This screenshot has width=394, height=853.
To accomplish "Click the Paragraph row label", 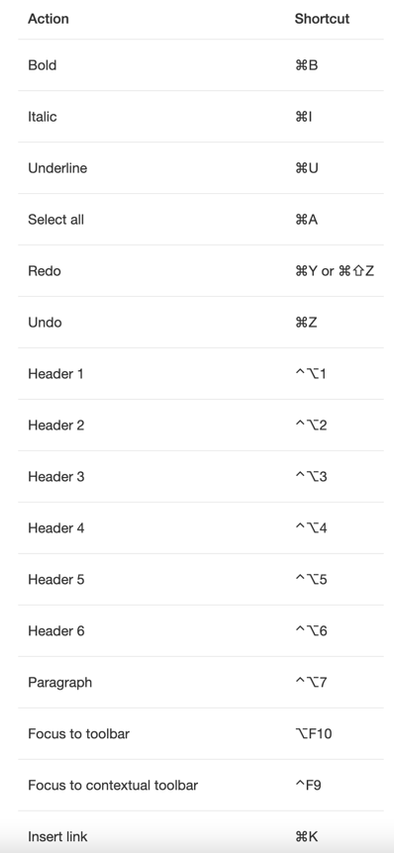I will tap(60, 682).
